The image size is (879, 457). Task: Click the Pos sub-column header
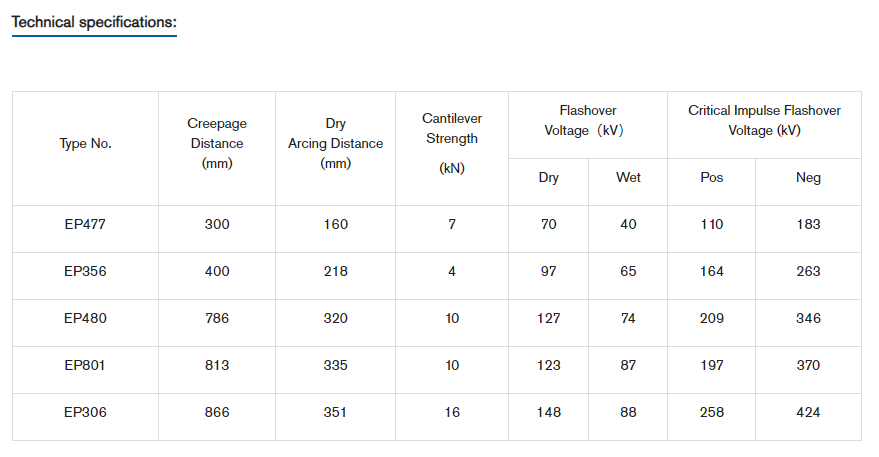tap(711, 178)
